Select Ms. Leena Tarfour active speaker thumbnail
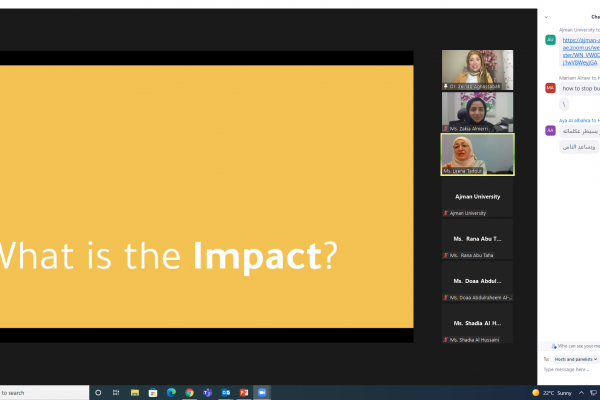This screenshot has height=400, width=600. 478,155
